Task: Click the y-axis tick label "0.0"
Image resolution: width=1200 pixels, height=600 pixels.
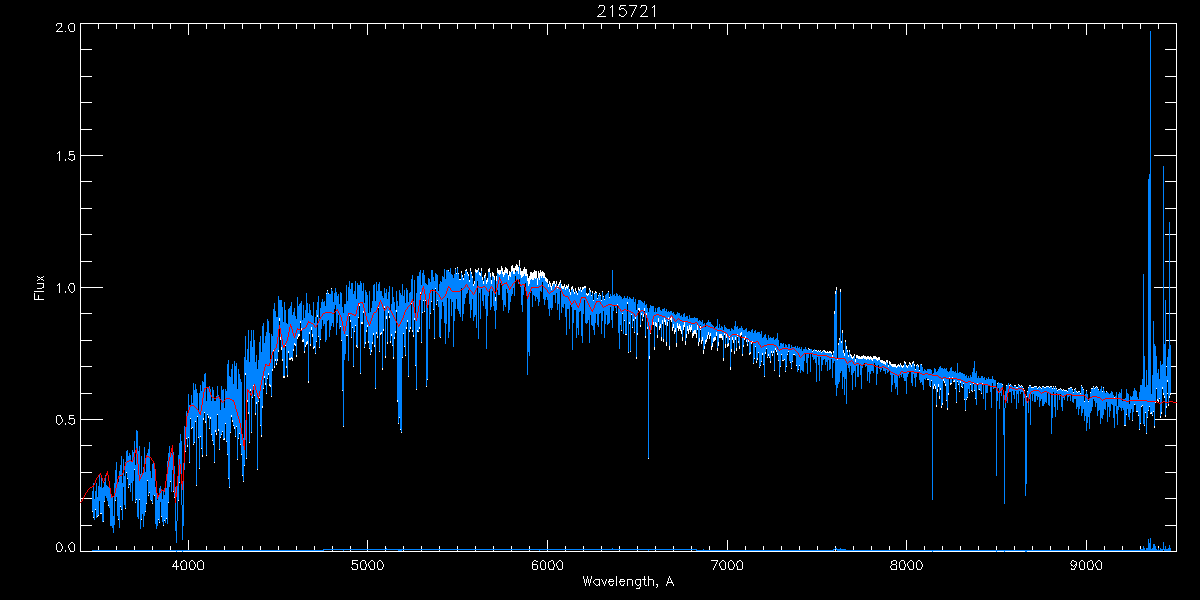Action: click(66, 547)
